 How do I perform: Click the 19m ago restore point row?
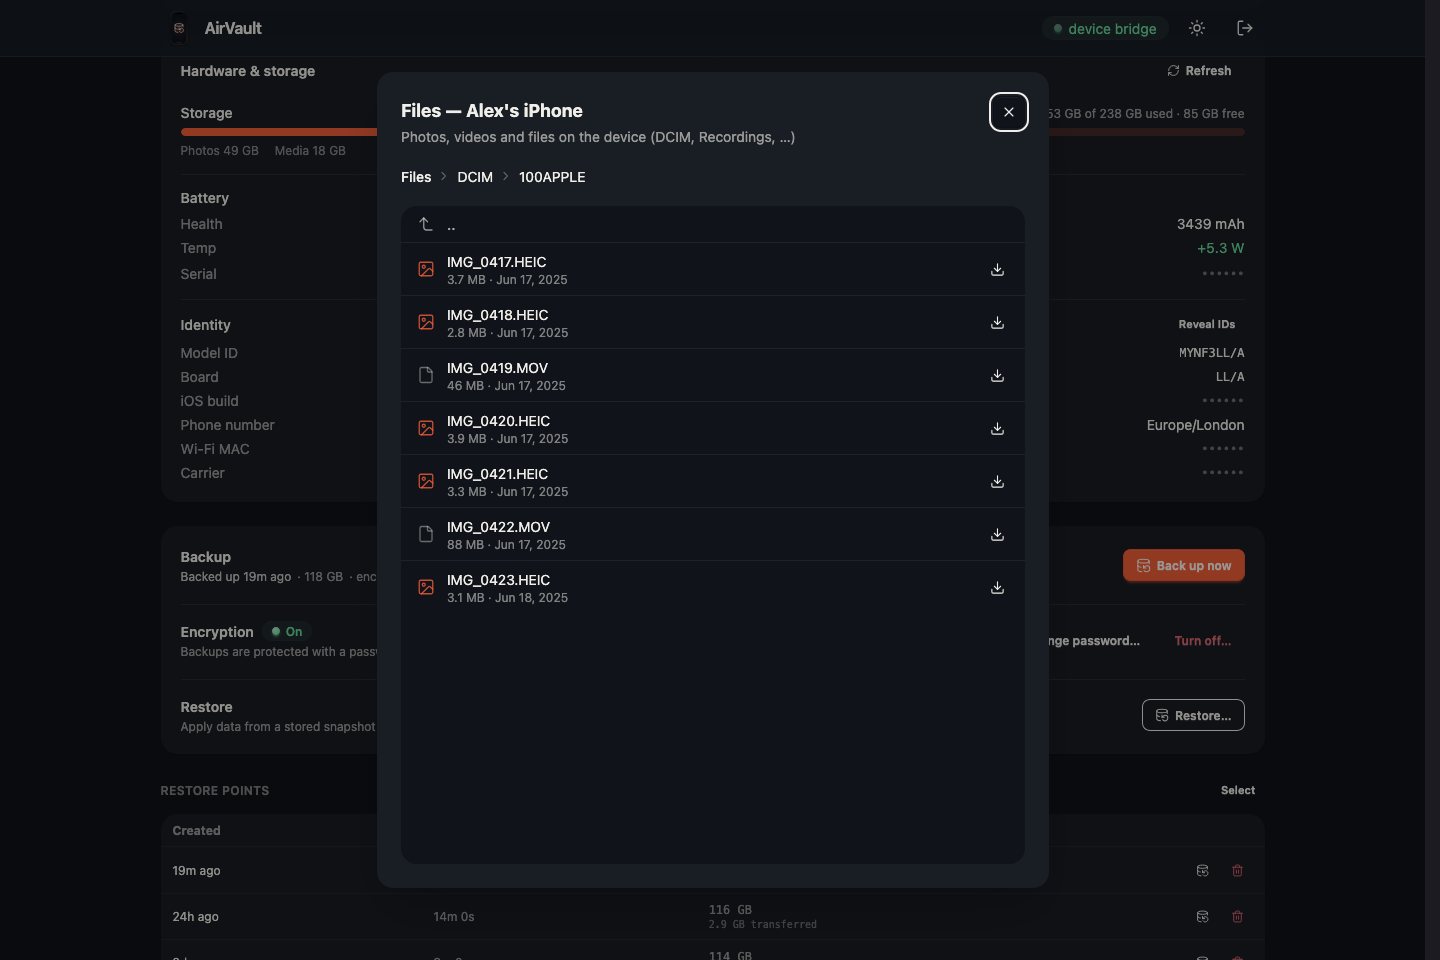(x=713, y=871)
